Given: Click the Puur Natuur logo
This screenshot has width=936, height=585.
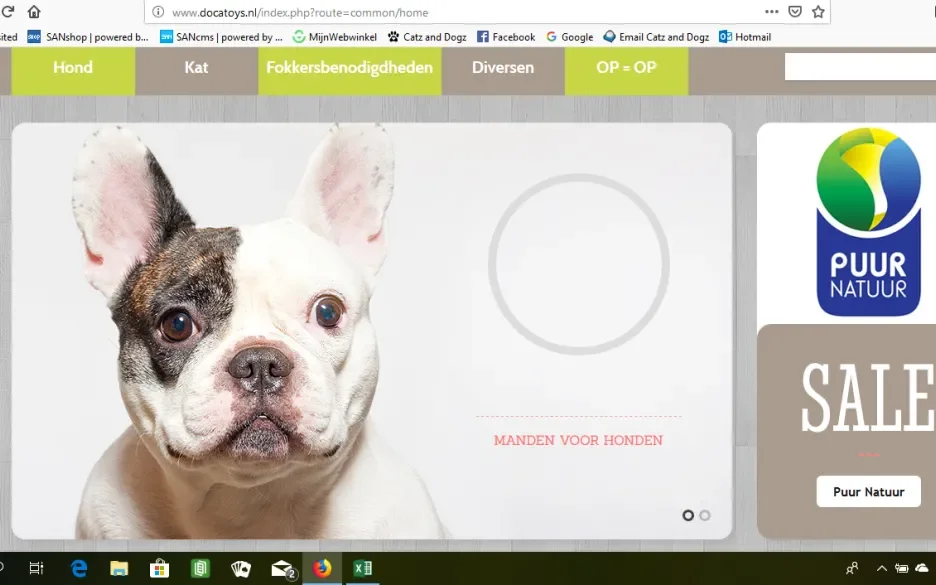Looking at the screenshot, I should (869, 221).
